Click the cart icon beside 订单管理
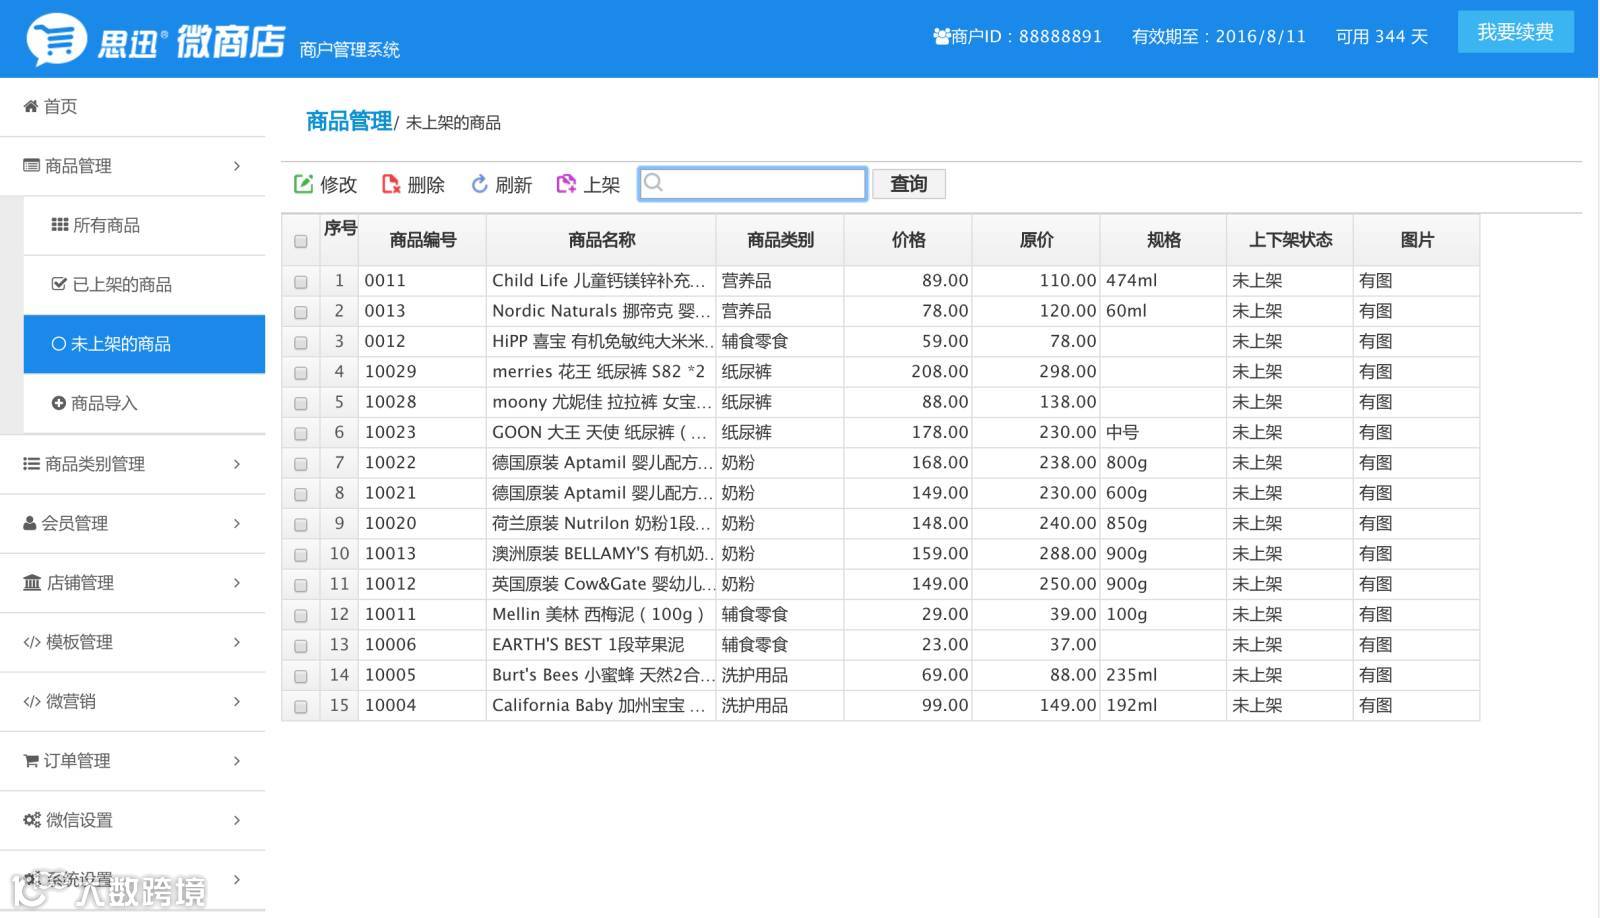 [x=31, y=761]
